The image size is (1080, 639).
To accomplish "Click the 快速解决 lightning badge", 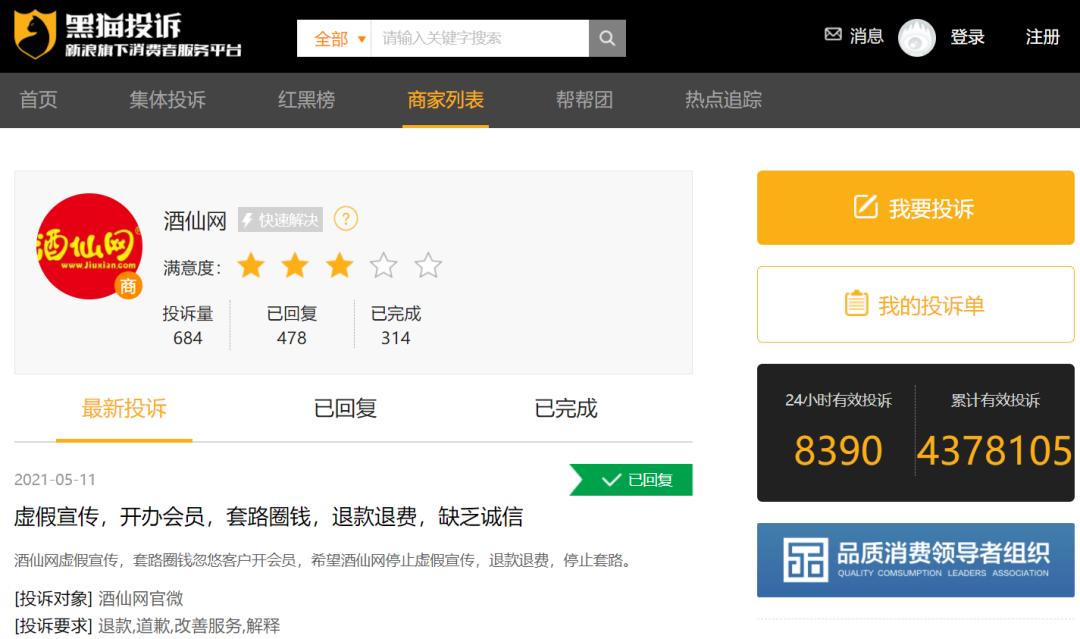I will (x=280, y=220).
